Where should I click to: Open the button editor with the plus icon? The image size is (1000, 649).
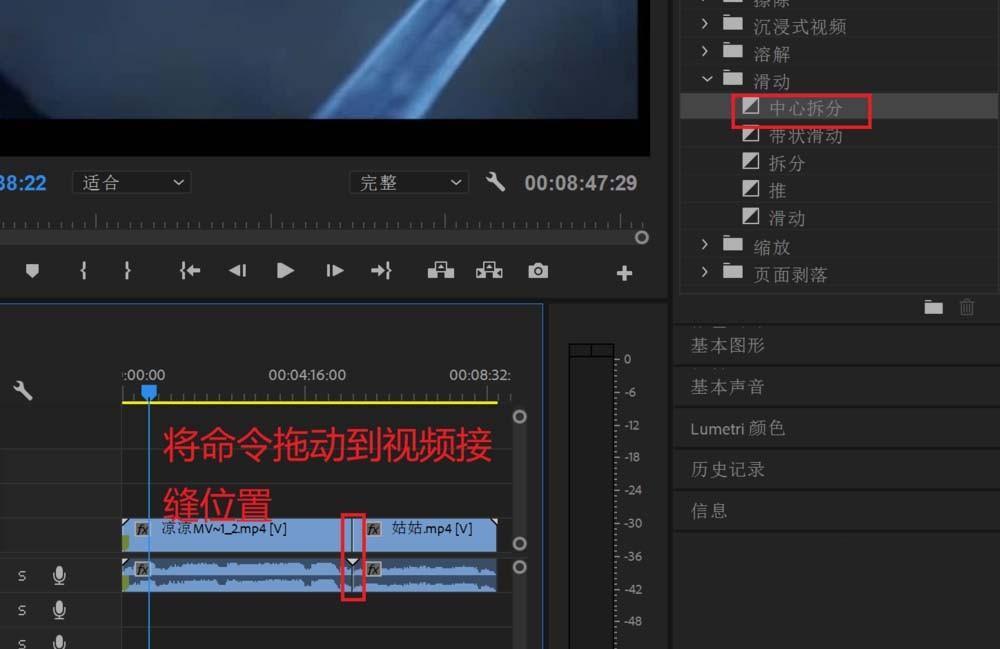(x=624, y=270)
